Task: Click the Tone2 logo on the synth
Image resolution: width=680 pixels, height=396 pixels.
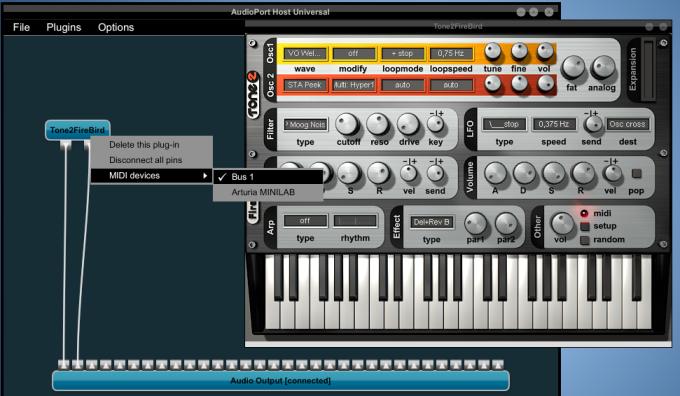Action: [253, 95]
